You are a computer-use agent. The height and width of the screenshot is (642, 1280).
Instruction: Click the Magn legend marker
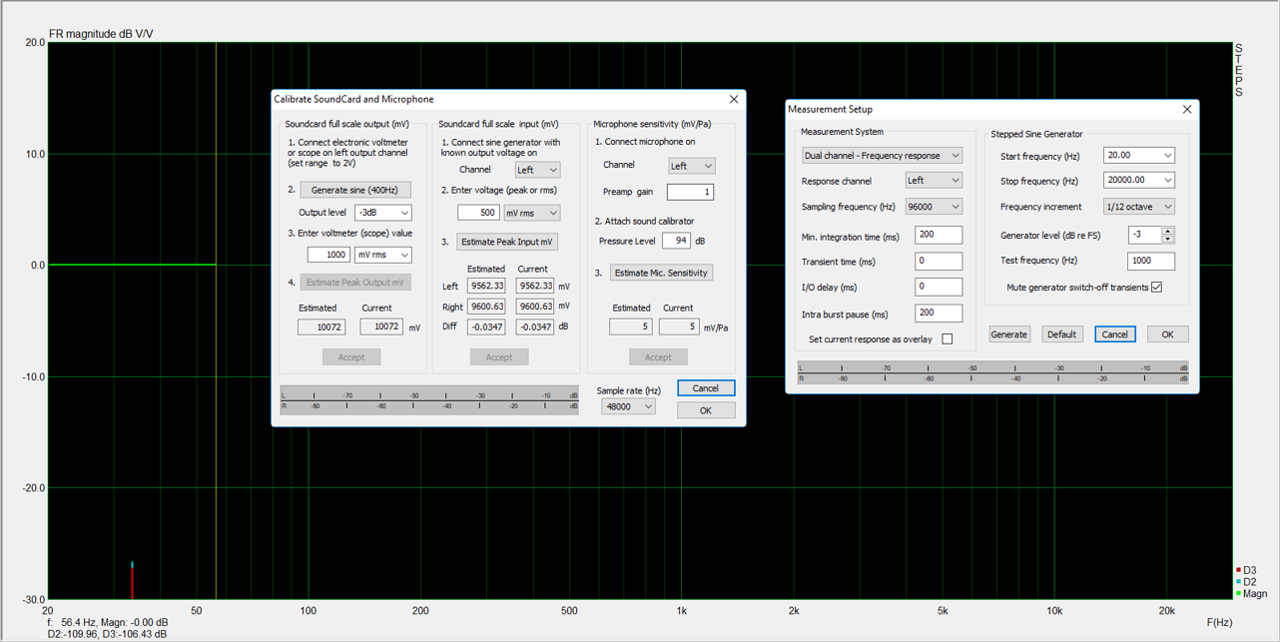[1238, 594]
